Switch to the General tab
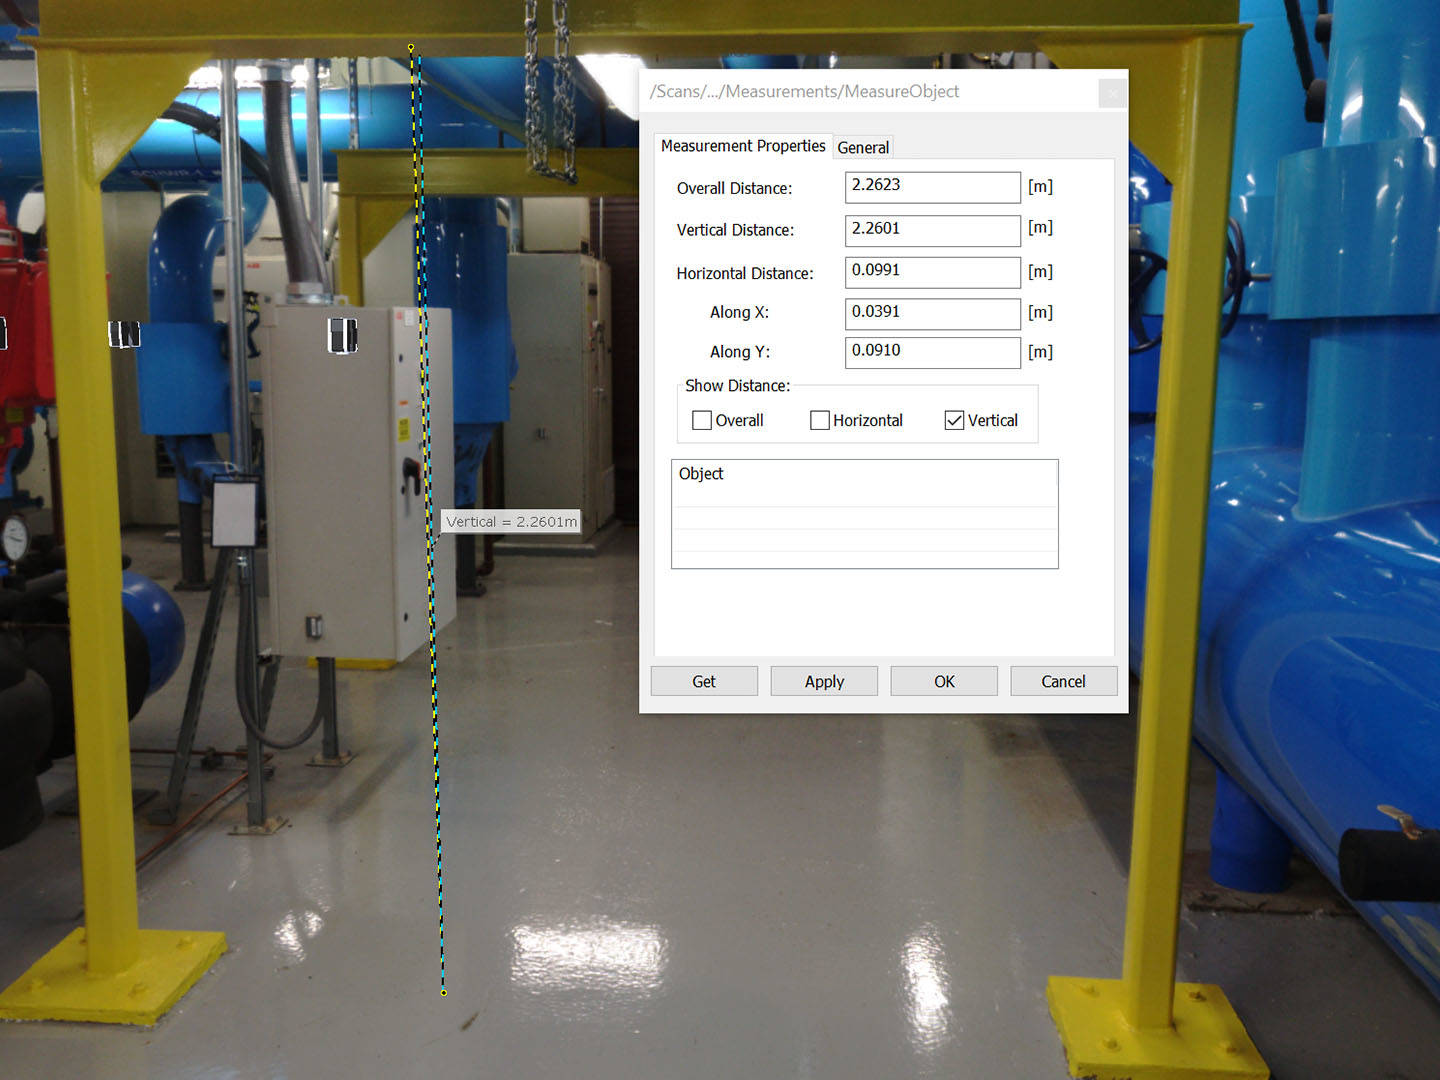1440x1080 pixels. (863, 147)
